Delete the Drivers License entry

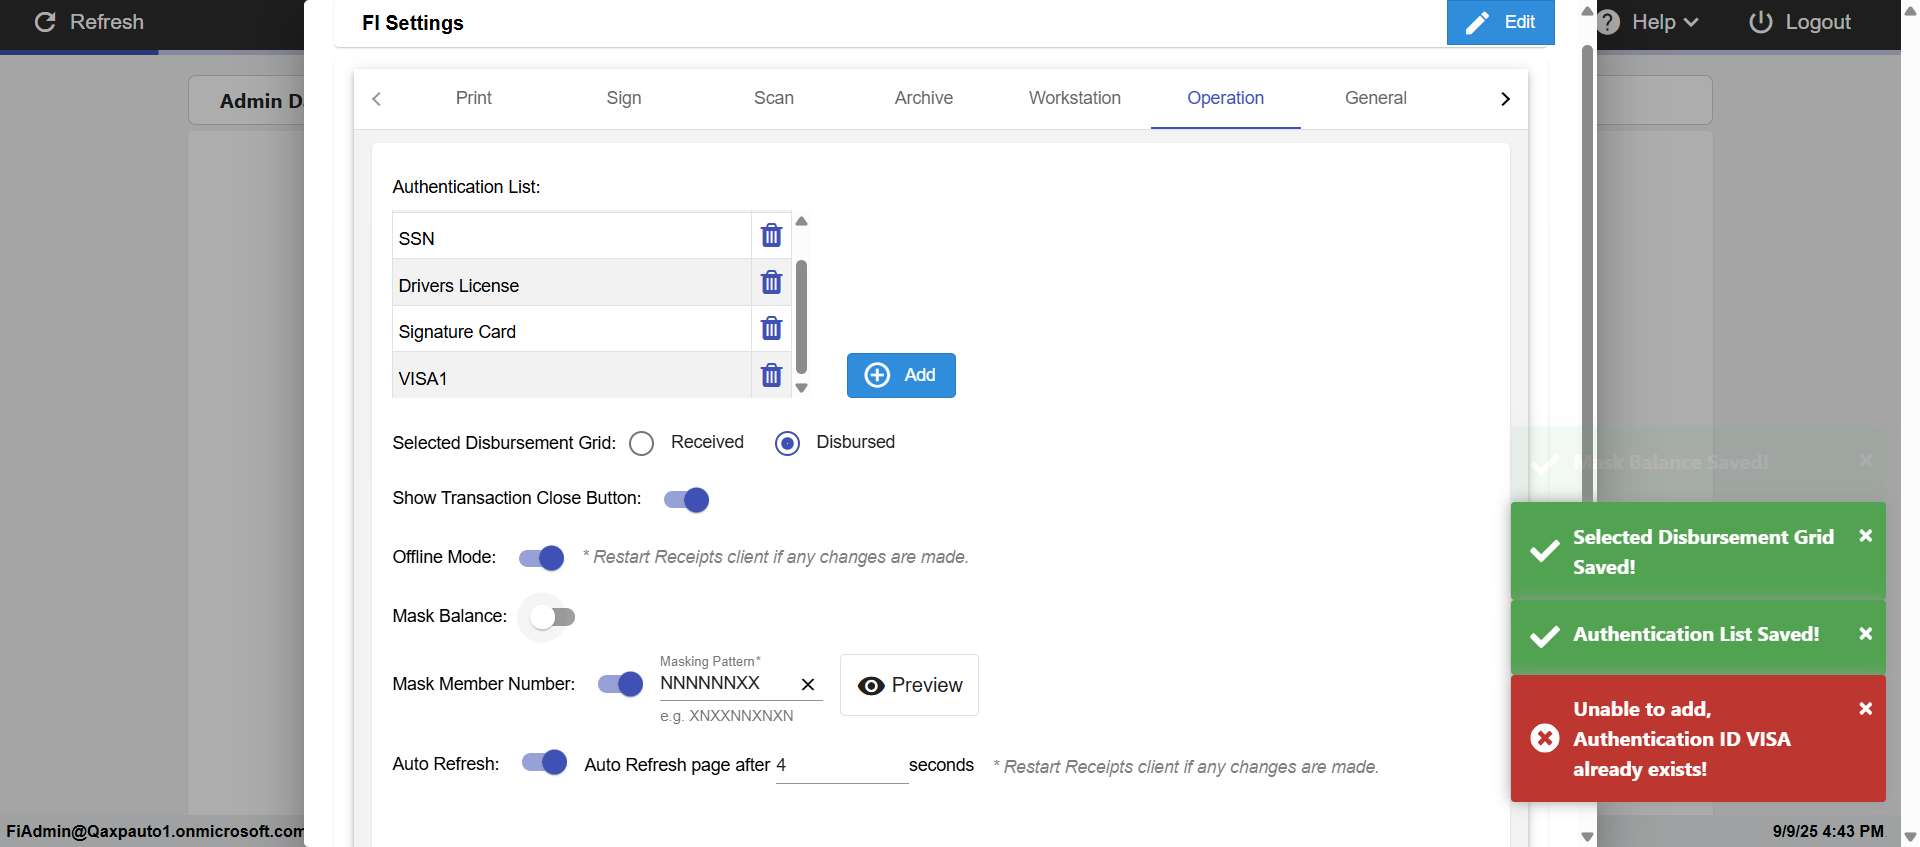click(x=771, y=283)
